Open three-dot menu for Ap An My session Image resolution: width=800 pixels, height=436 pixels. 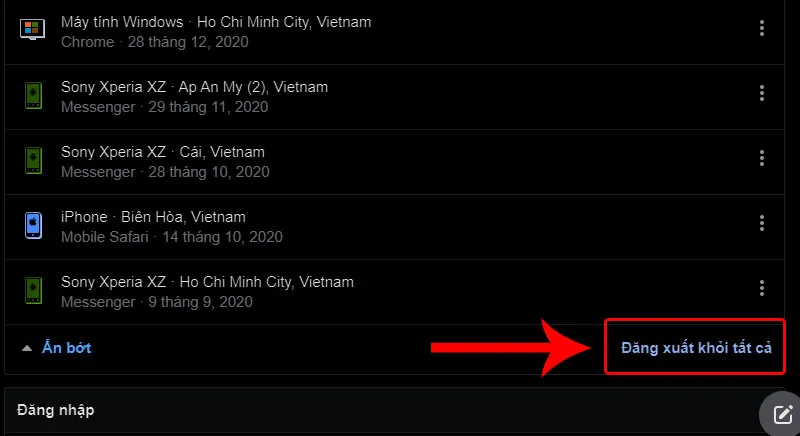point(761,93)
